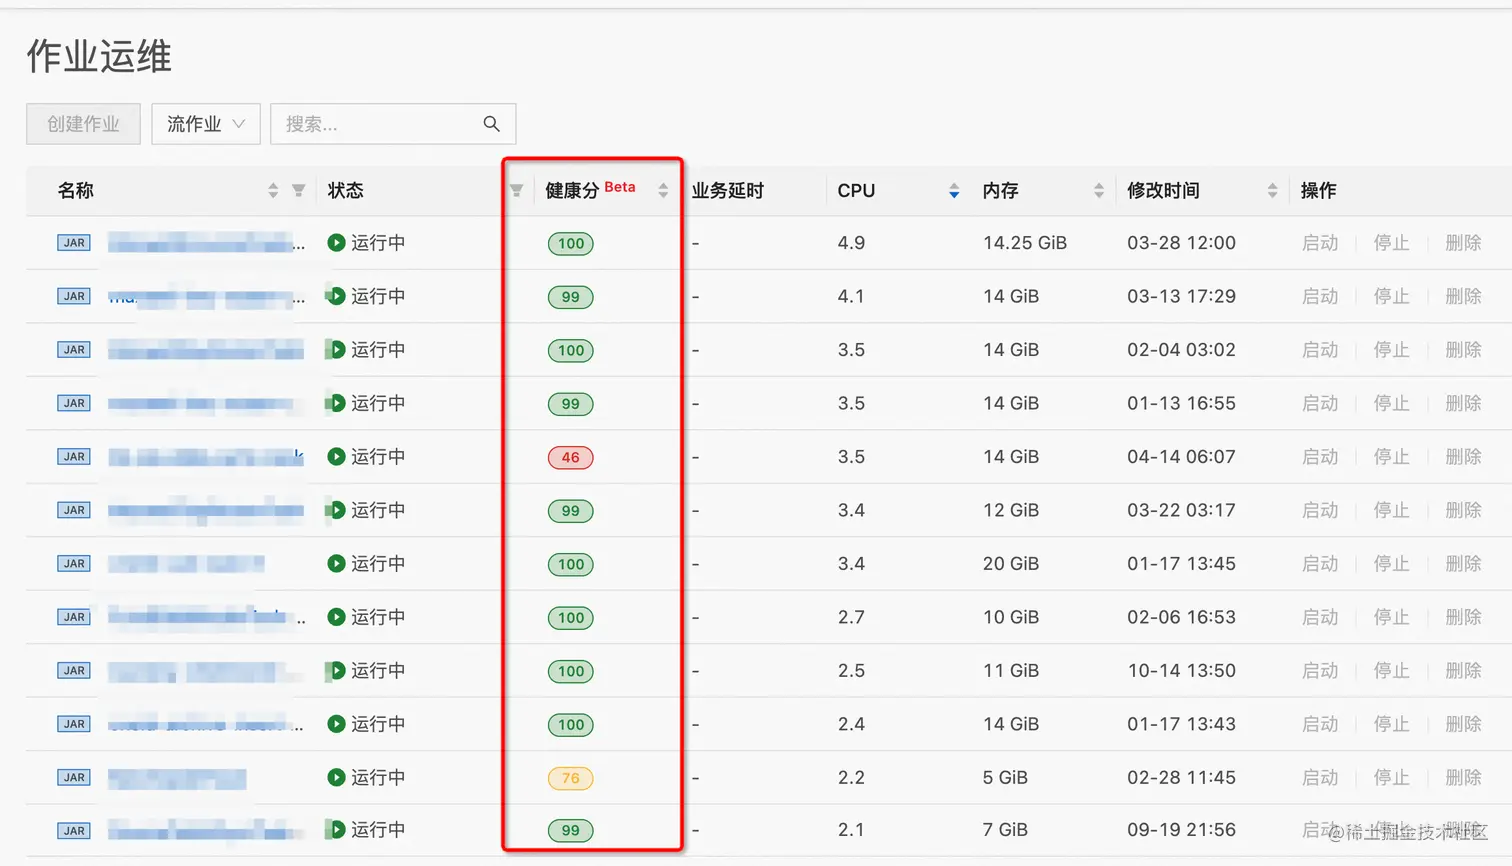Click the search magnifier icon
Screen dimensions: 1512x866
[491, 124]
